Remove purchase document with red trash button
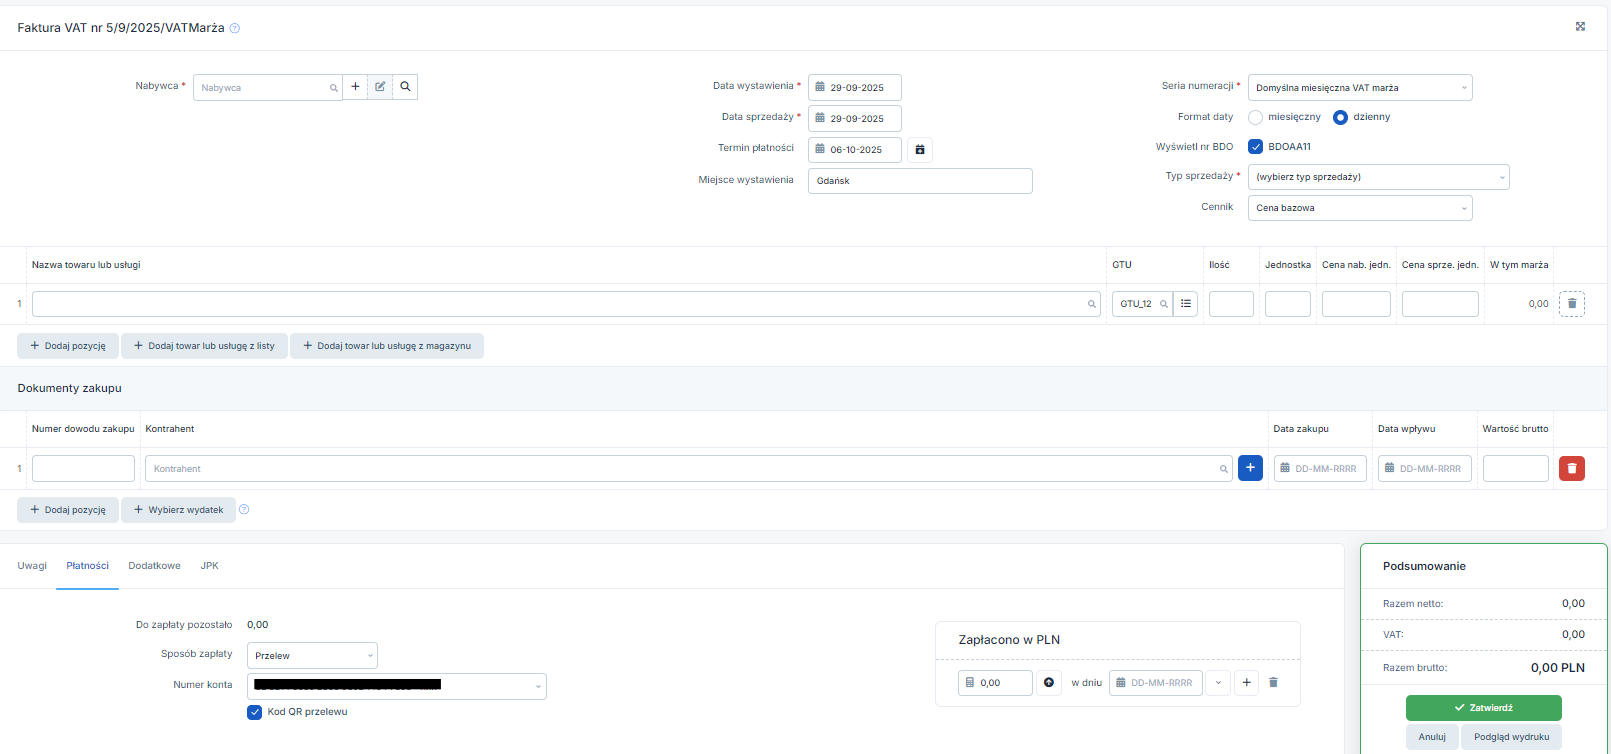 tap(1571, 468)
